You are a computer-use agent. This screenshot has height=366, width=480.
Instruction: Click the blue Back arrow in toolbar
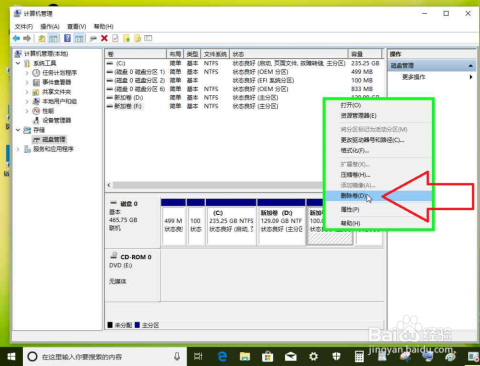[x=16, y=38]
